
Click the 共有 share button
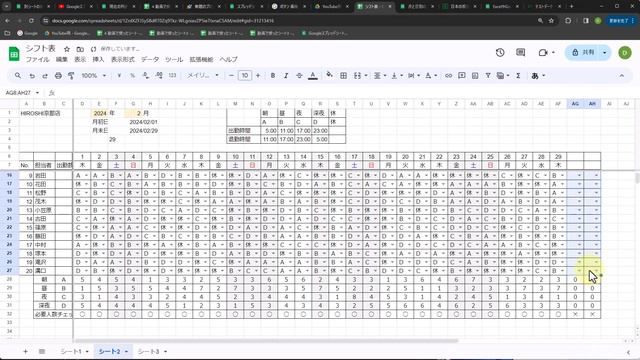pos(583,53)
